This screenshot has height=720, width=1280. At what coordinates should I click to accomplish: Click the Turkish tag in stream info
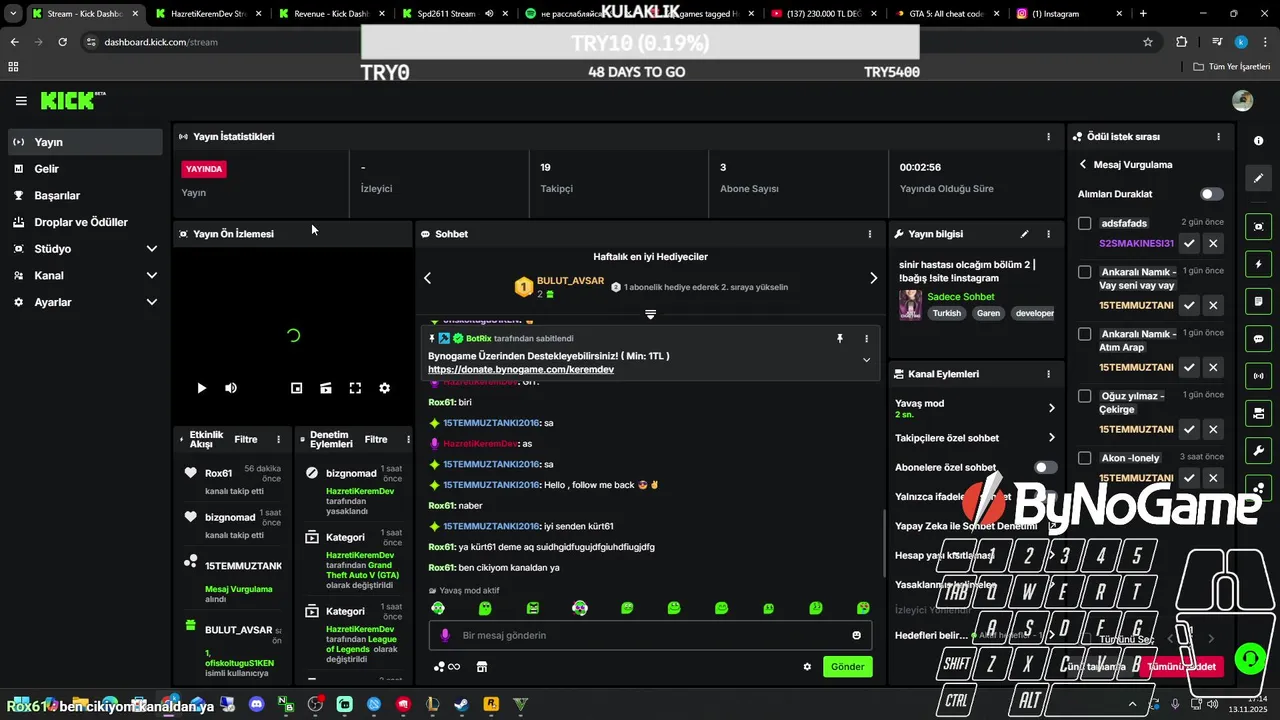click(947, 313)
